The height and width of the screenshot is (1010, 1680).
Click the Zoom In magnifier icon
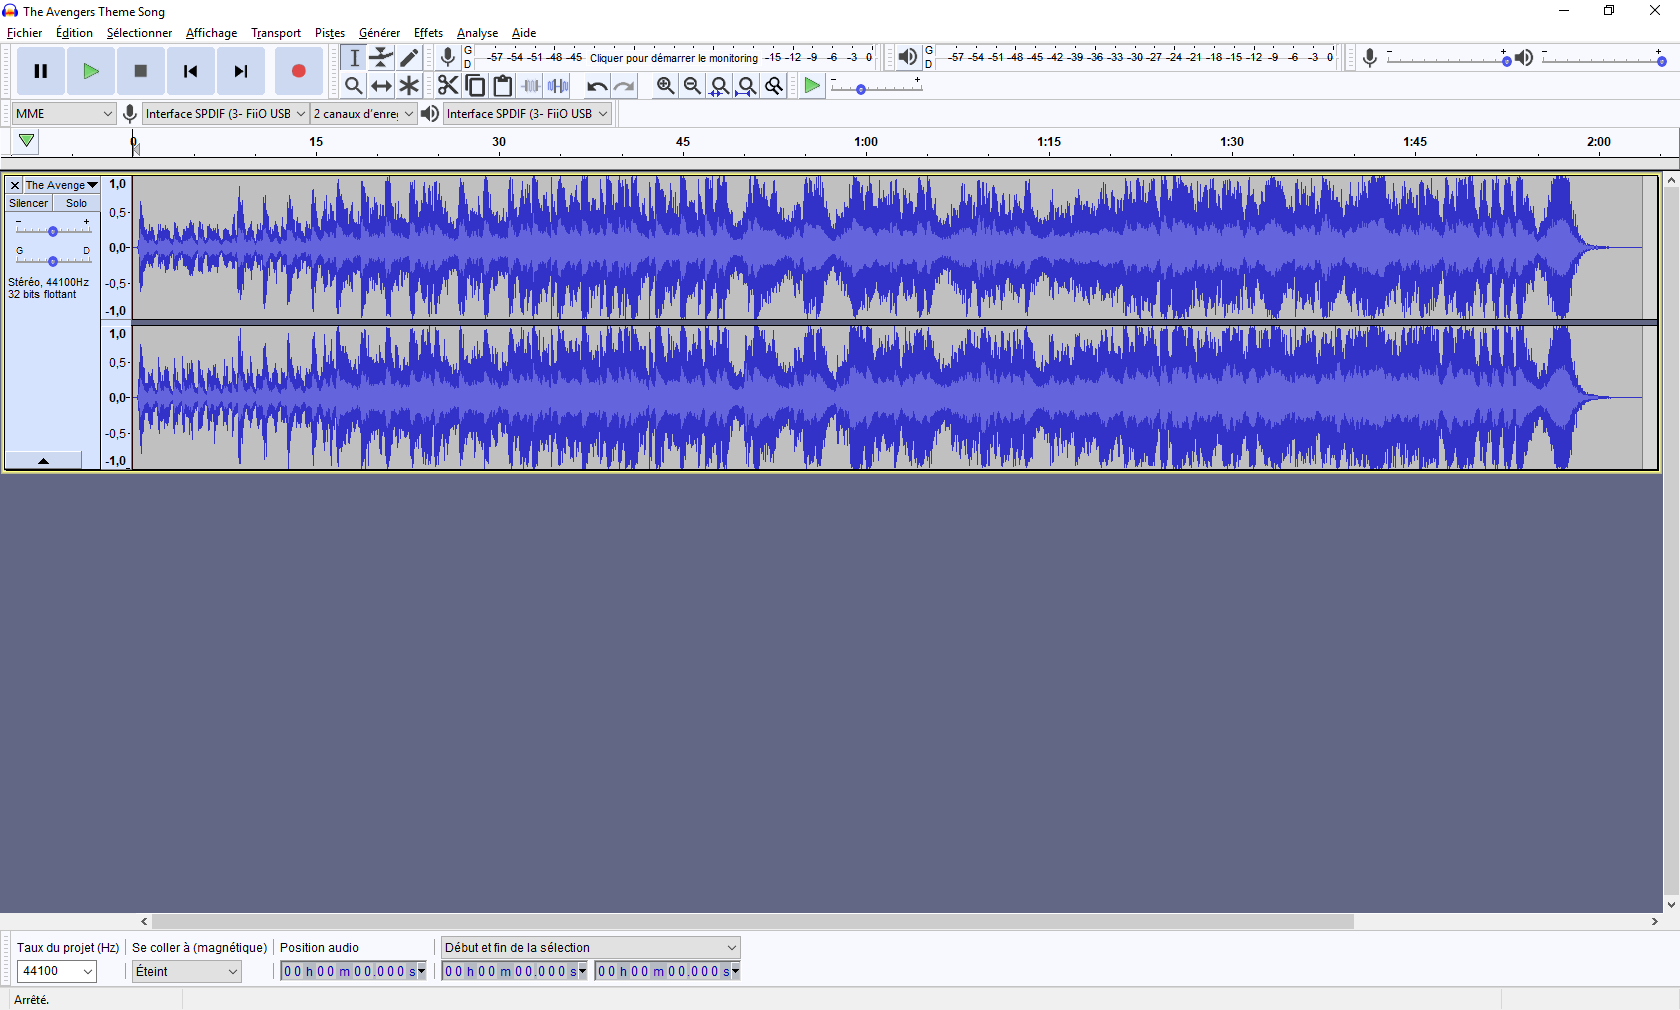[665, 86]
